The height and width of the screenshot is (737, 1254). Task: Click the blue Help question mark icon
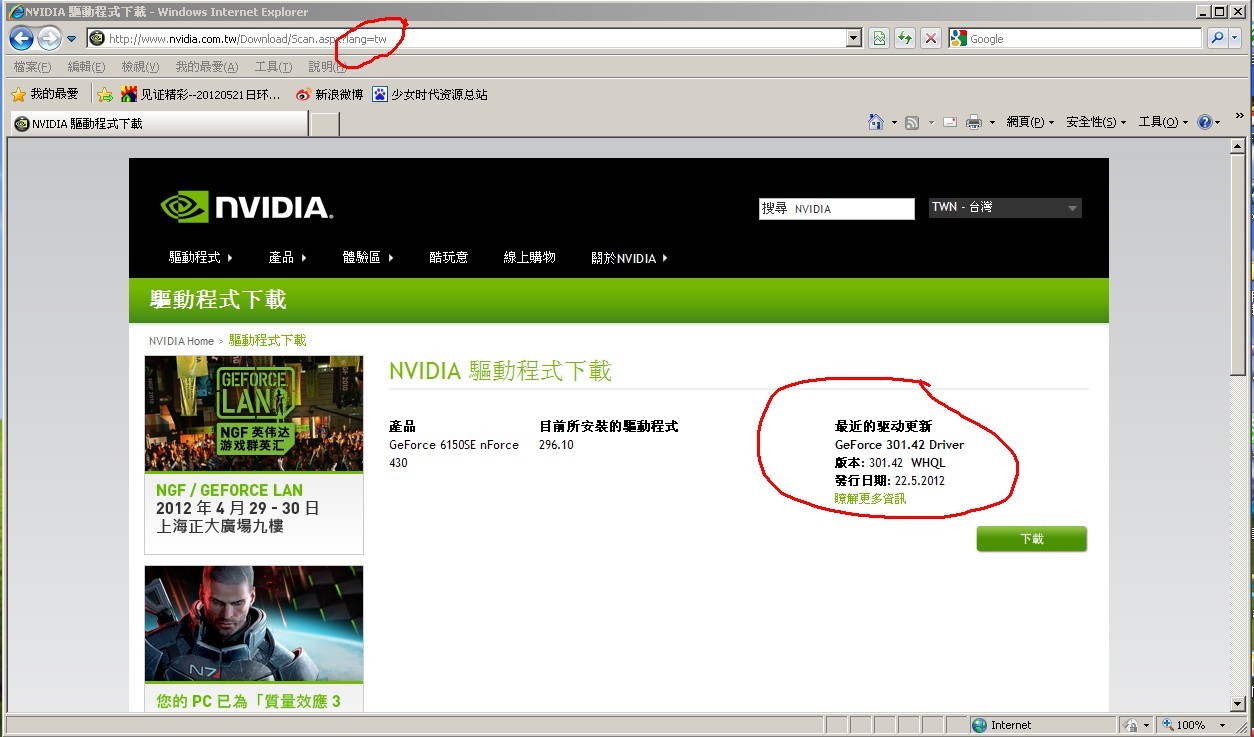tap(1204, 122)
